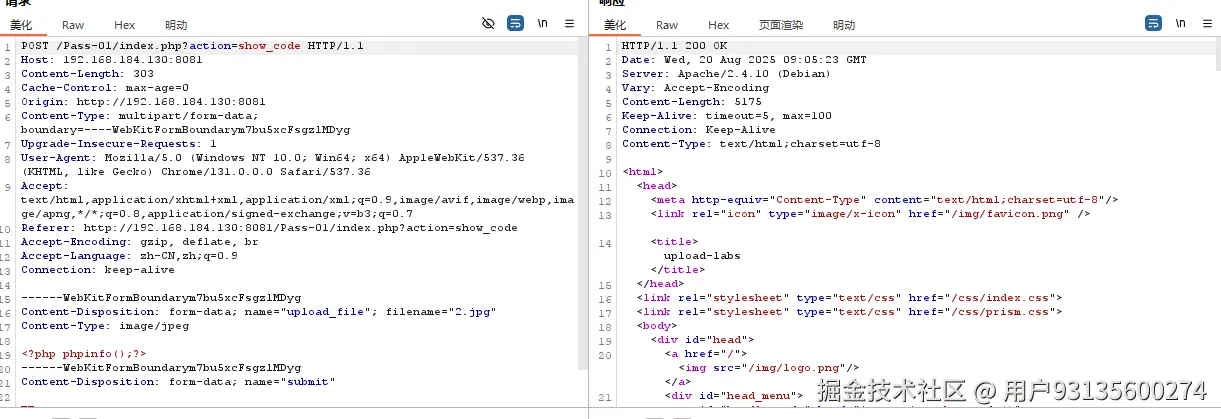Select the 美化 tab in response panel

point(616,25)
